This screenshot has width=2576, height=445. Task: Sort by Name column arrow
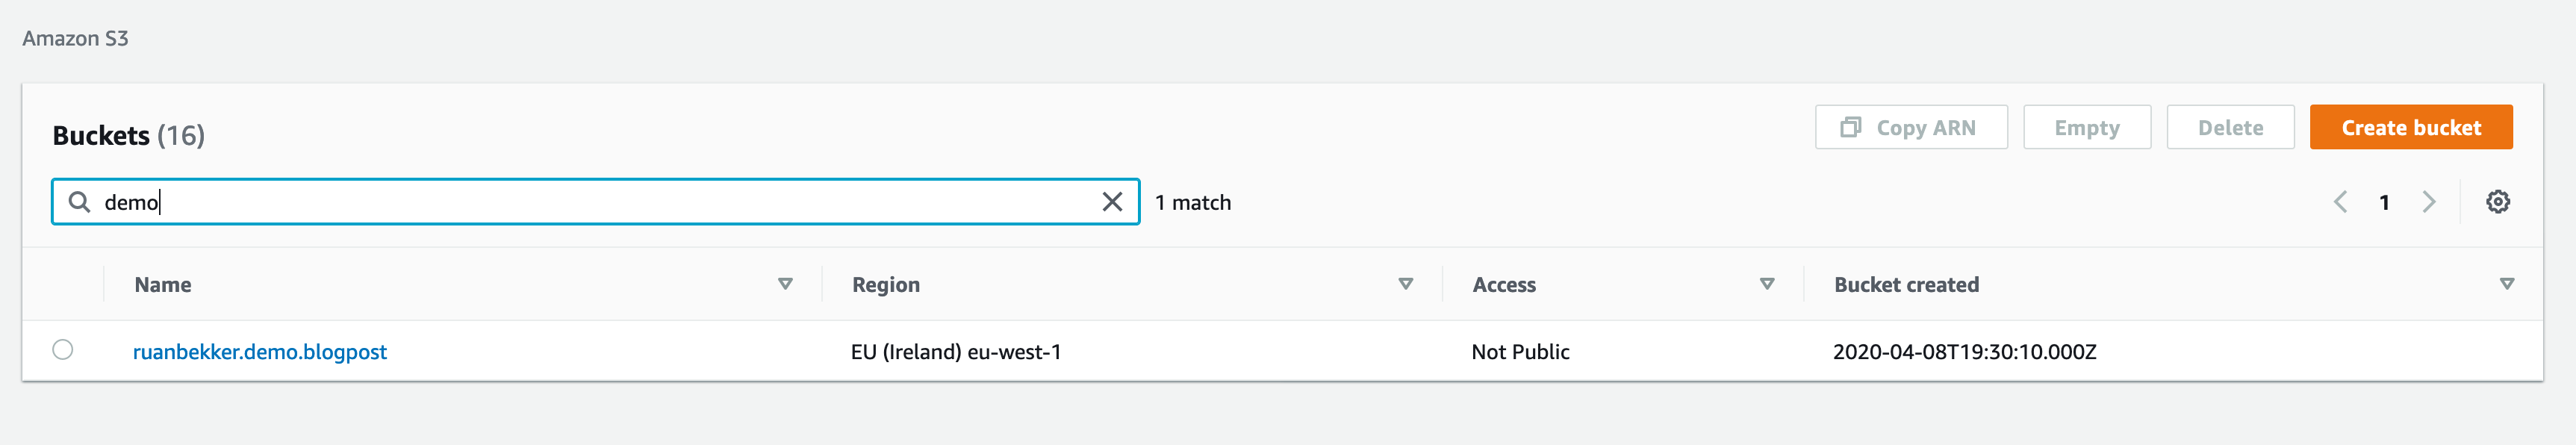pos(785,284)
